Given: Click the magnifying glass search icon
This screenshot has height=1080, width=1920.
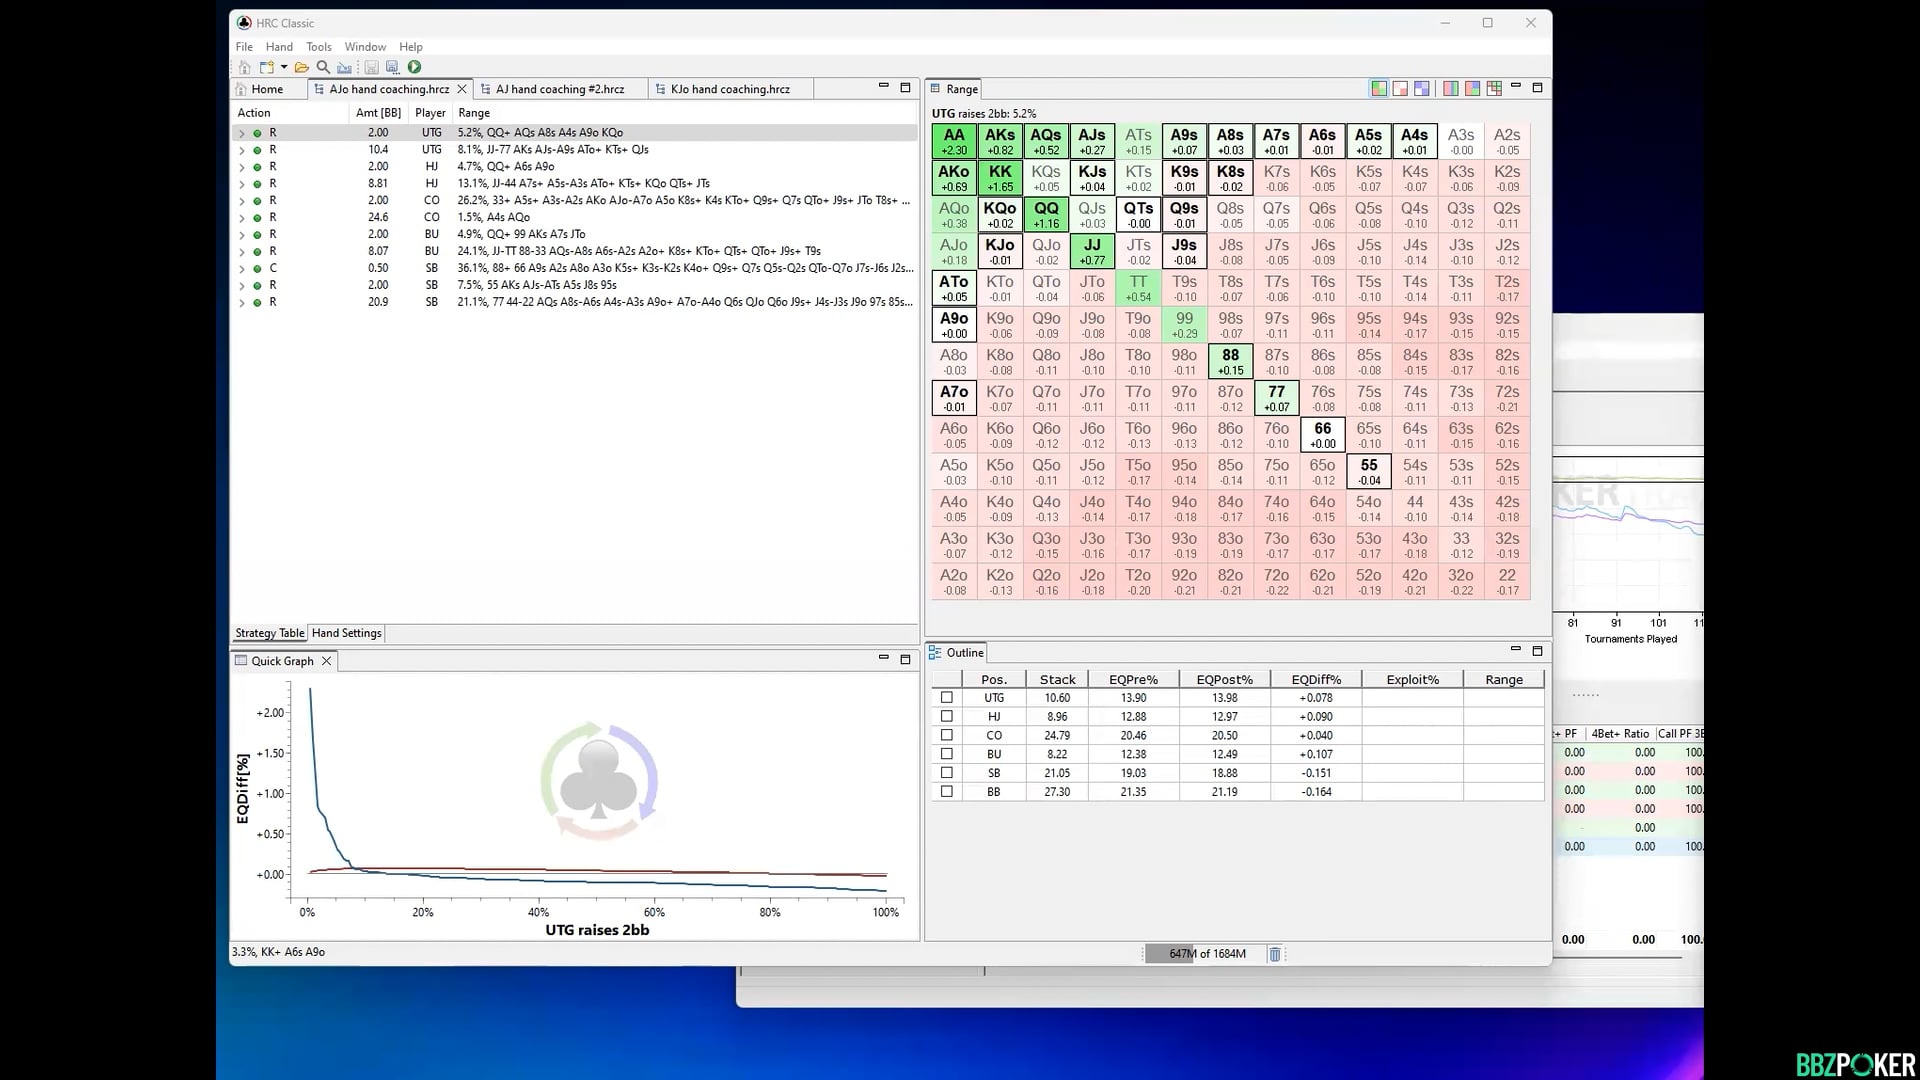Looking at the screenshot, I should pyautogui.click(x=323, y=67).
